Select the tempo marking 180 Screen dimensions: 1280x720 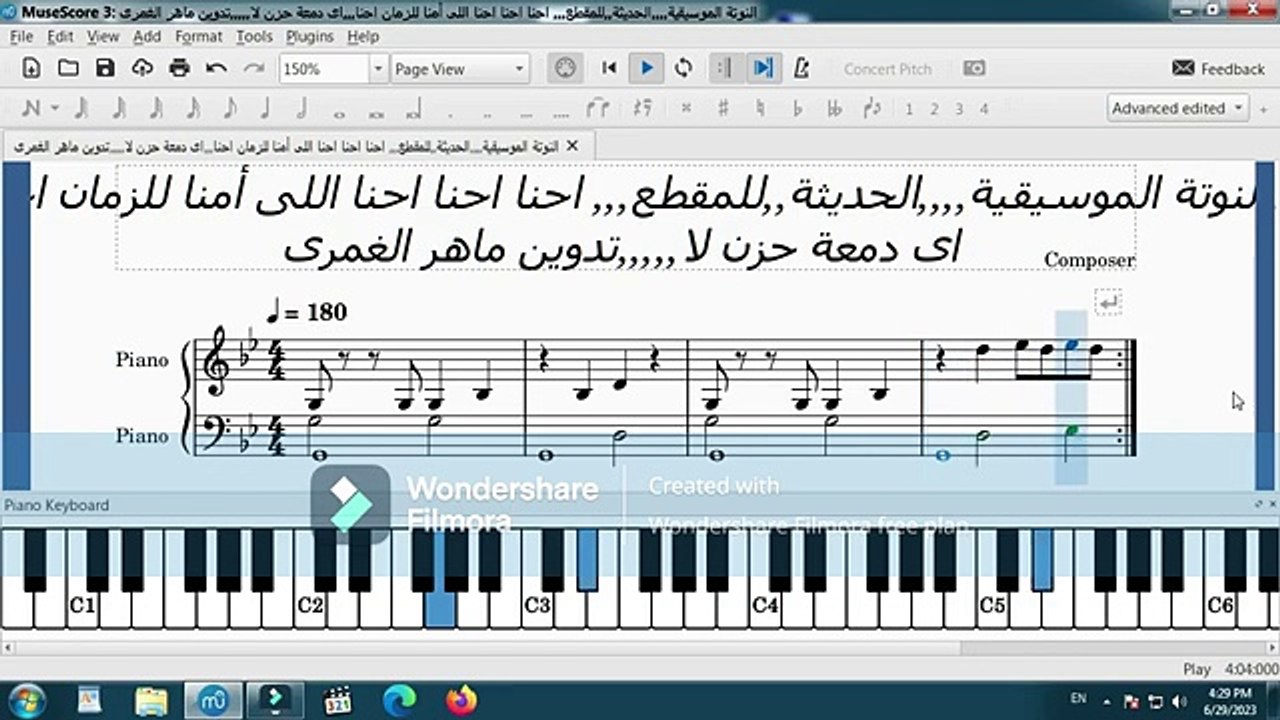click(307, 312)
